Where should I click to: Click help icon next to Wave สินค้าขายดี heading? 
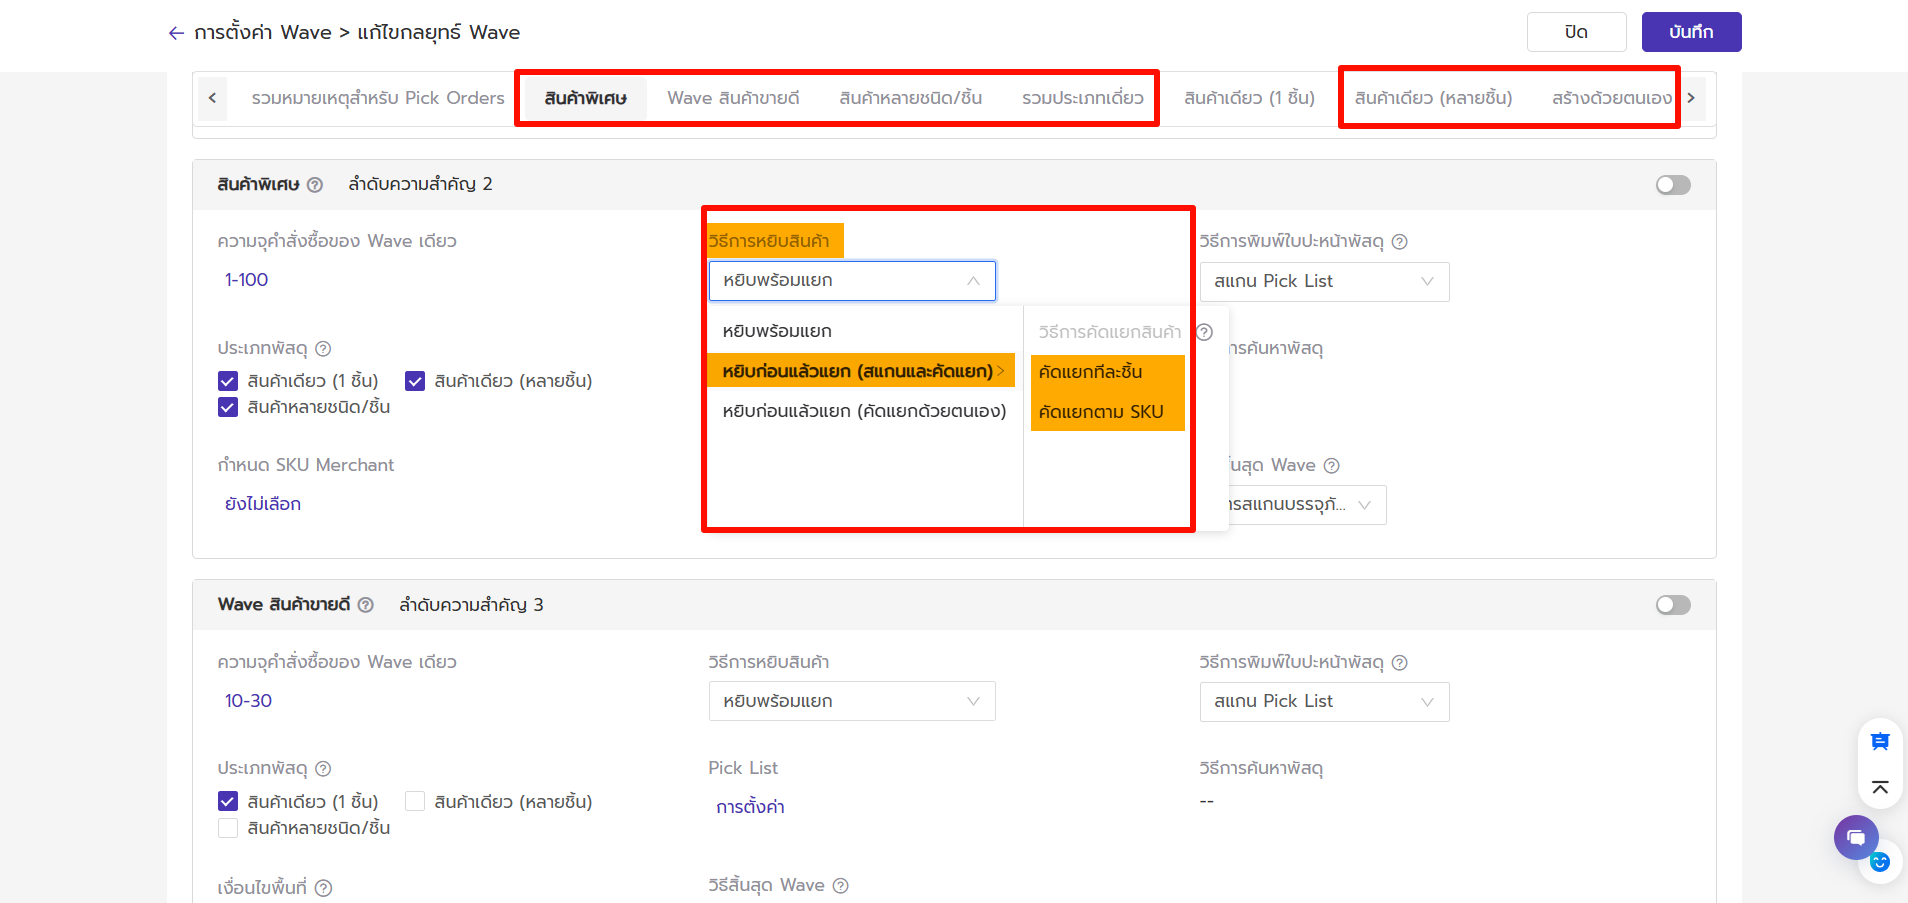pos(366,605)
